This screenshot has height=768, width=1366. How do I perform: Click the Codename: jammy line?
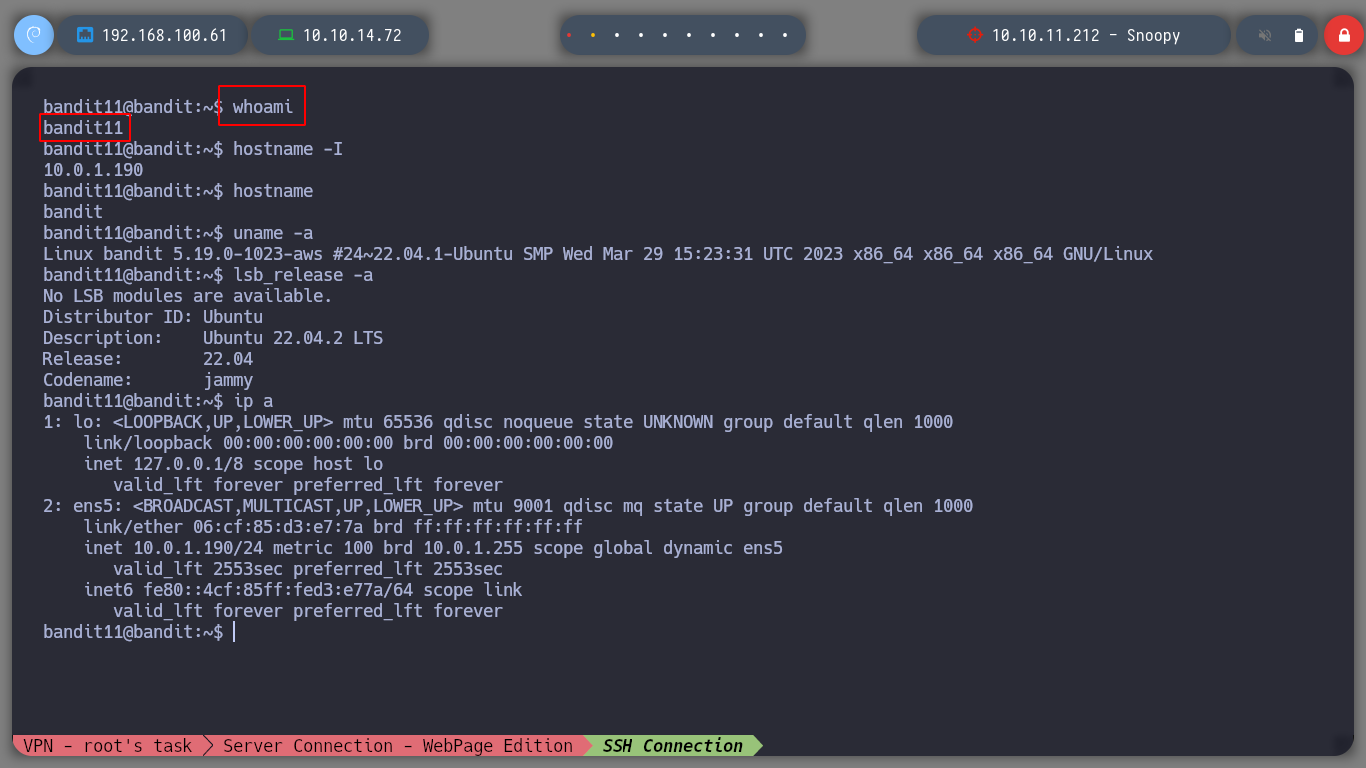tap(148, 380)
